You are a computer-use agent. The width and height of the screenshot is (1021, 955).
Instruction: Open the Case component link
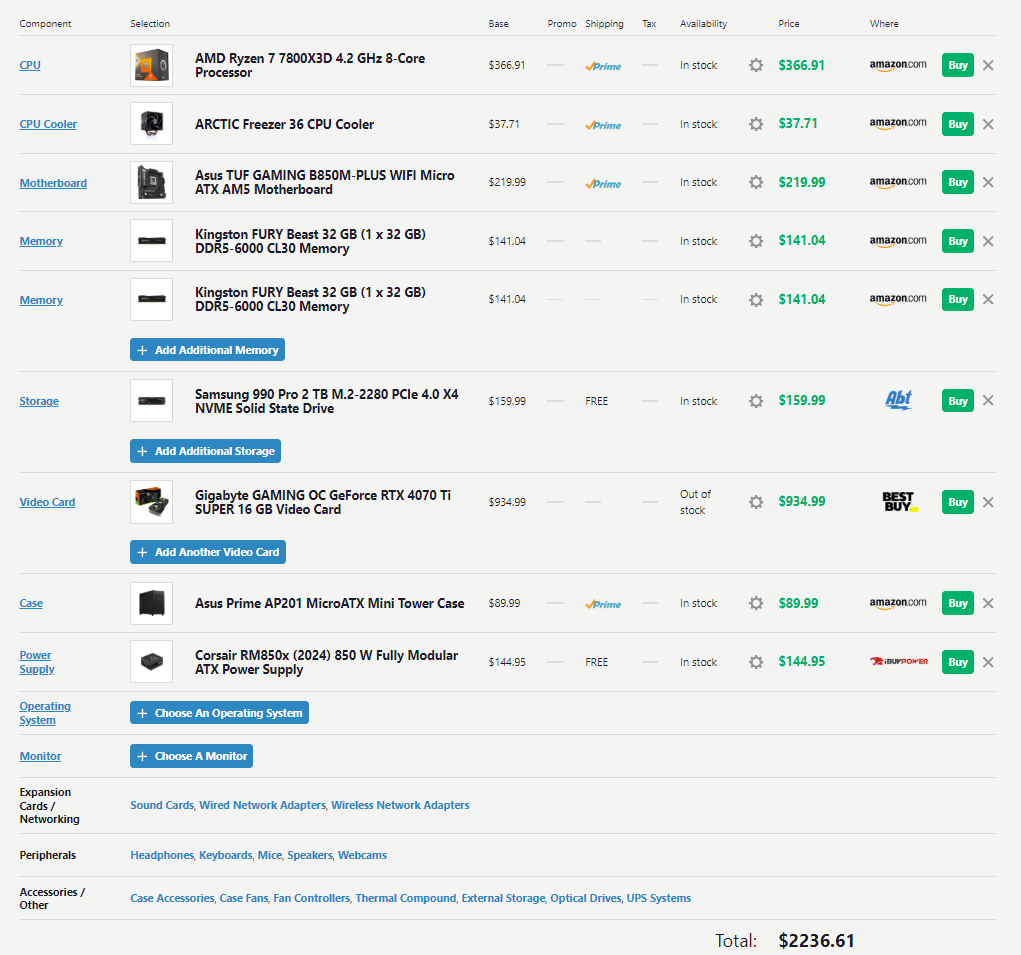(x=31, y=603)
